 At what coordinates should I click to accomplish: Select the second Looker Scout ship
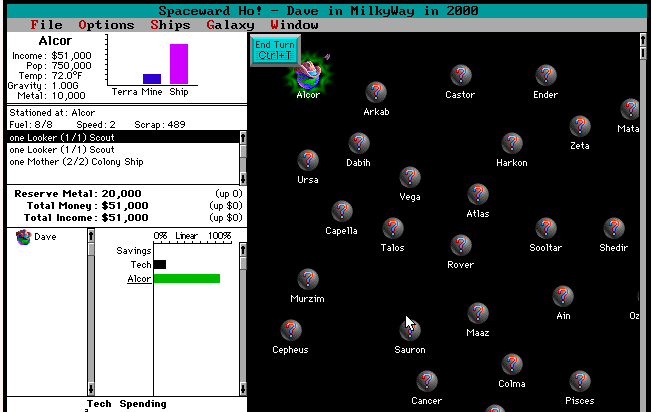tap(61, 149)
